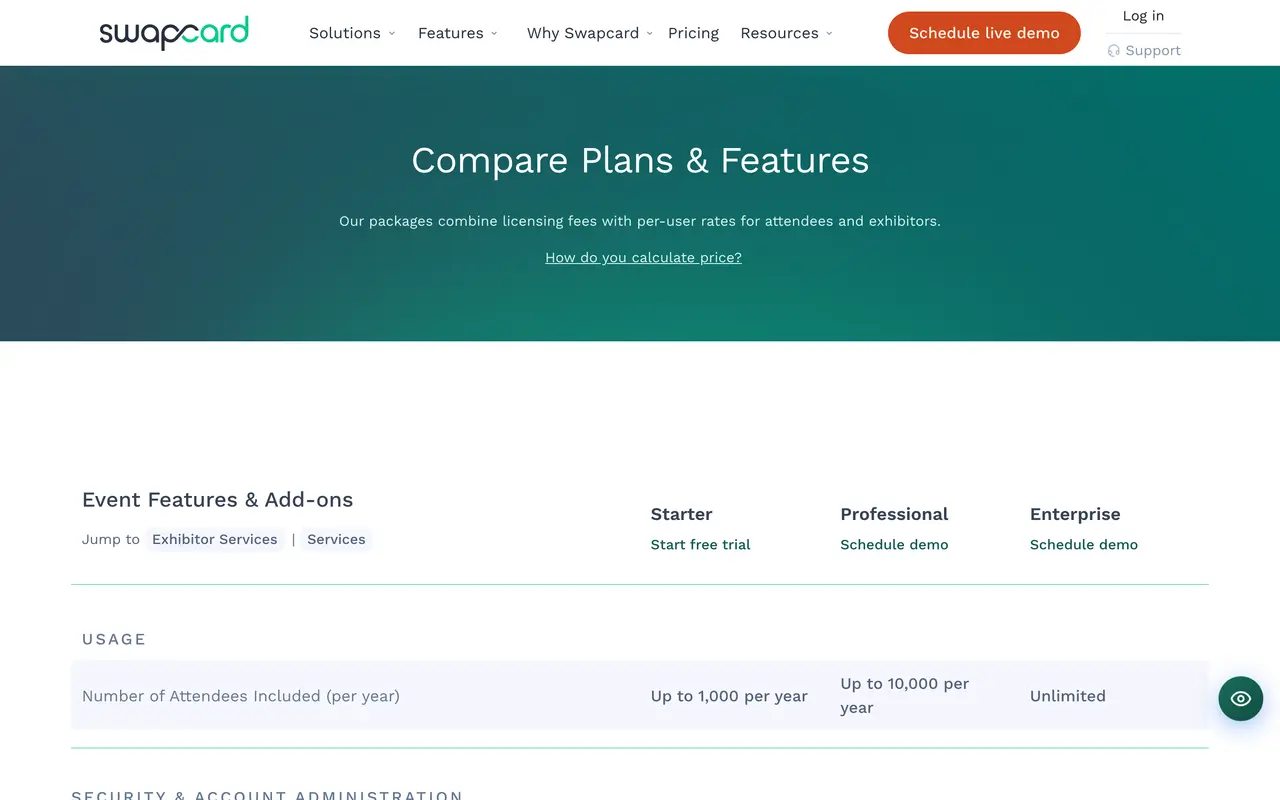Screen dimensions: 1280x800
Task: Click the Enterprise plan heading
Action: point(1075,514)
